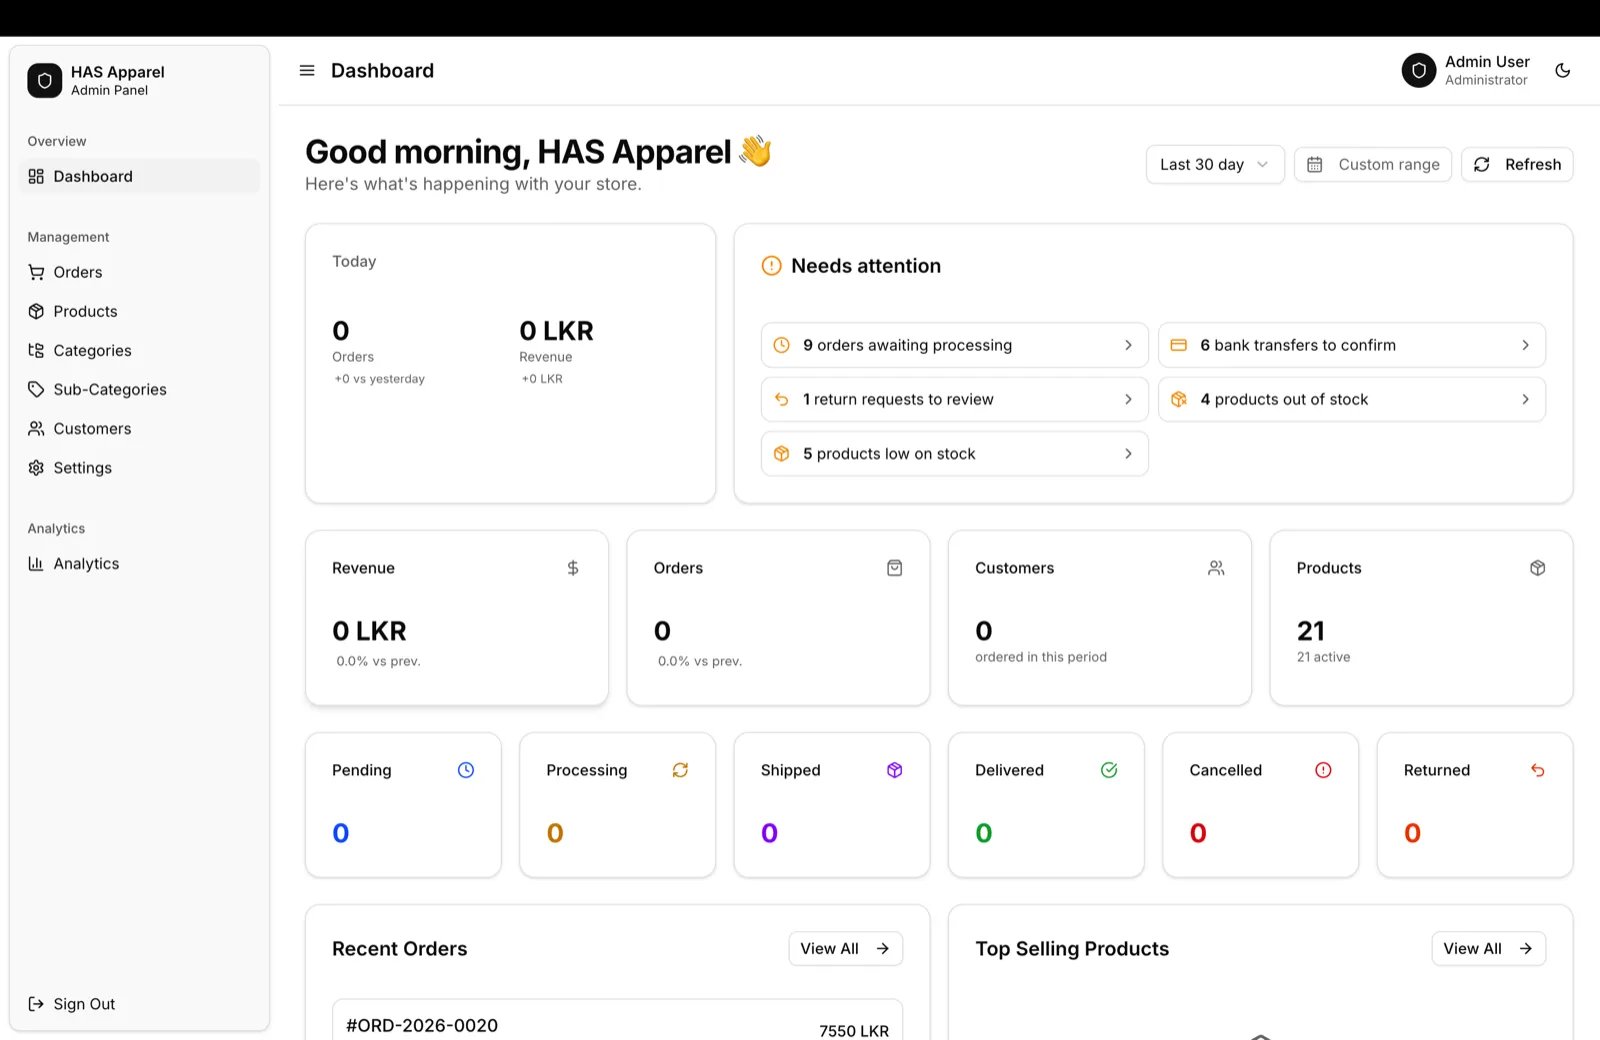This screenshot has width=1600, height=1040.
Task: Expand the 1 return requests to review chevron
Action: click(x=1128, y=399)
